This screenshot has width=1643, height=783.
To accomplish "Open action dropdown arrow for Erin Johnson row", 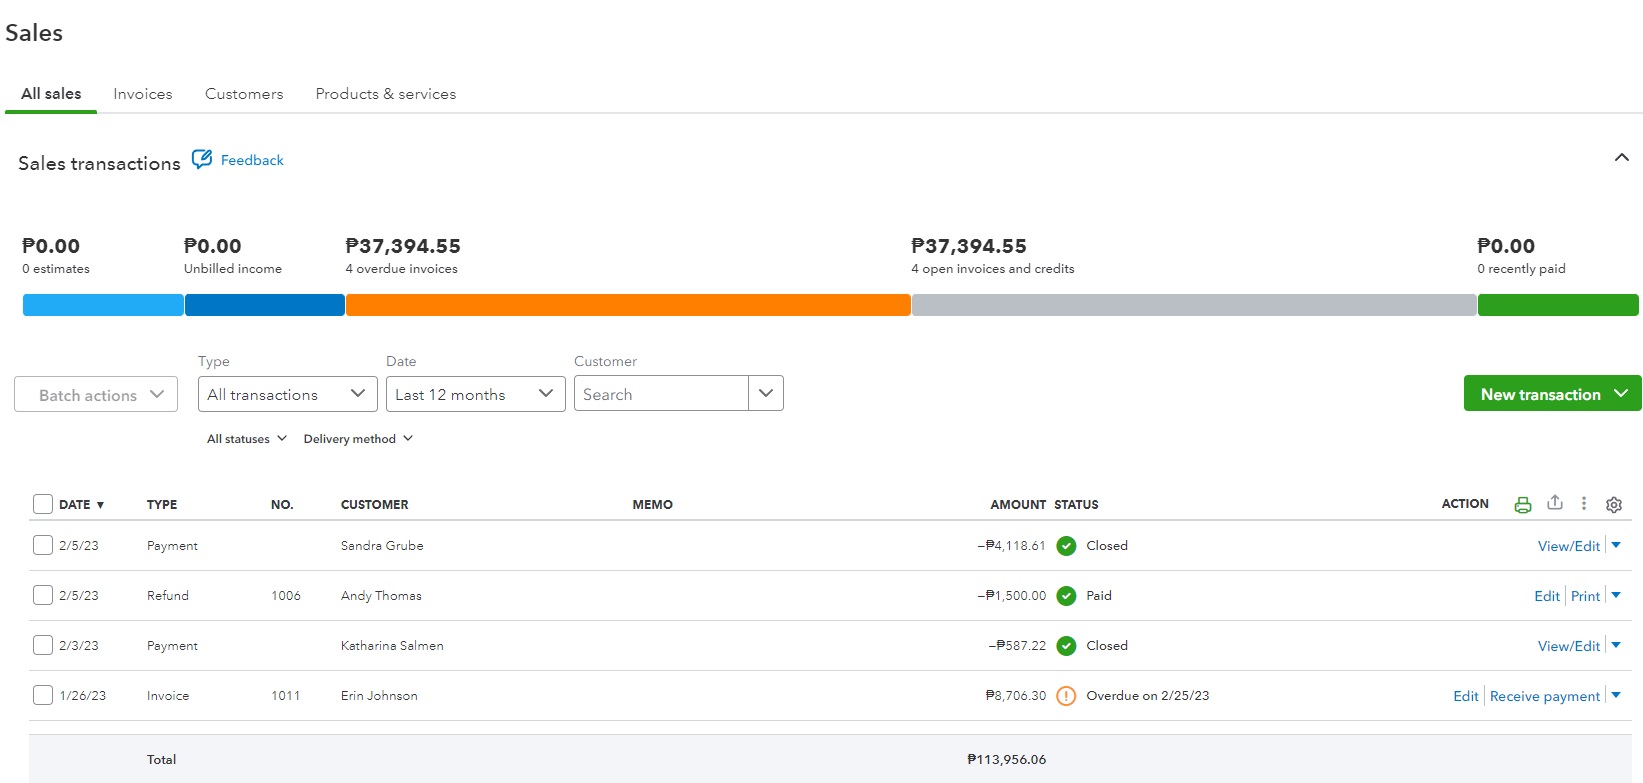I will [x=1616, y=695].
